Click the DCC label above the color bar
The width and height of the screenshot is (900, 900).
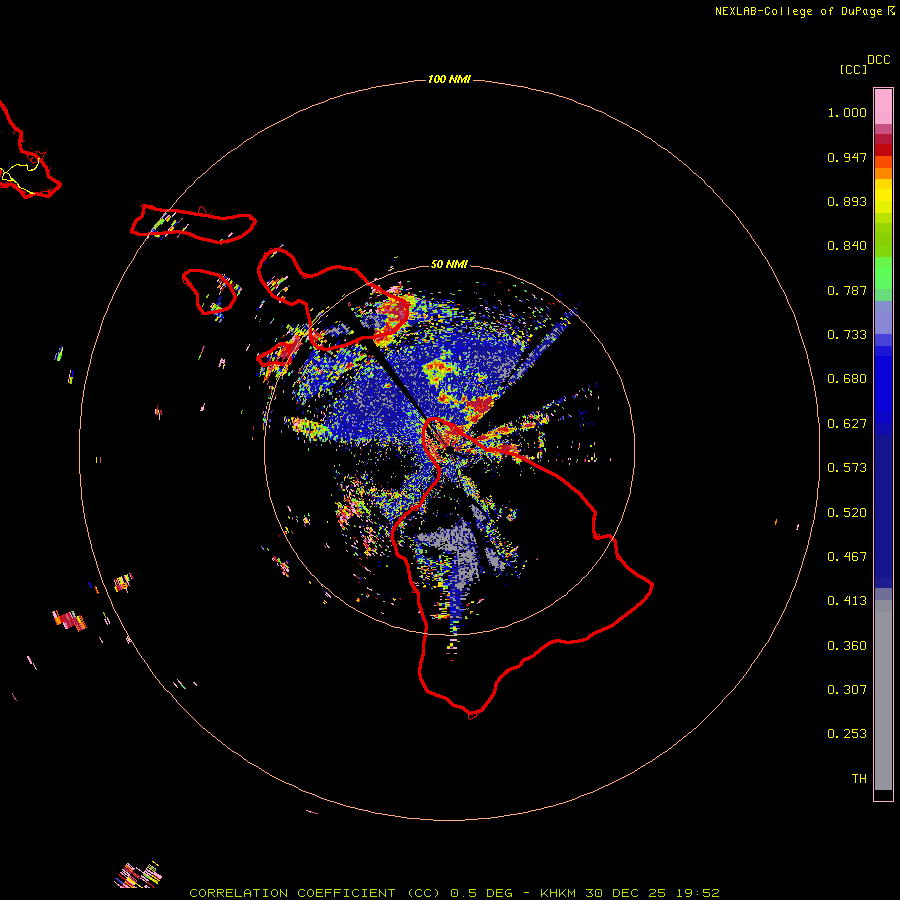click(x=878, y=60)
